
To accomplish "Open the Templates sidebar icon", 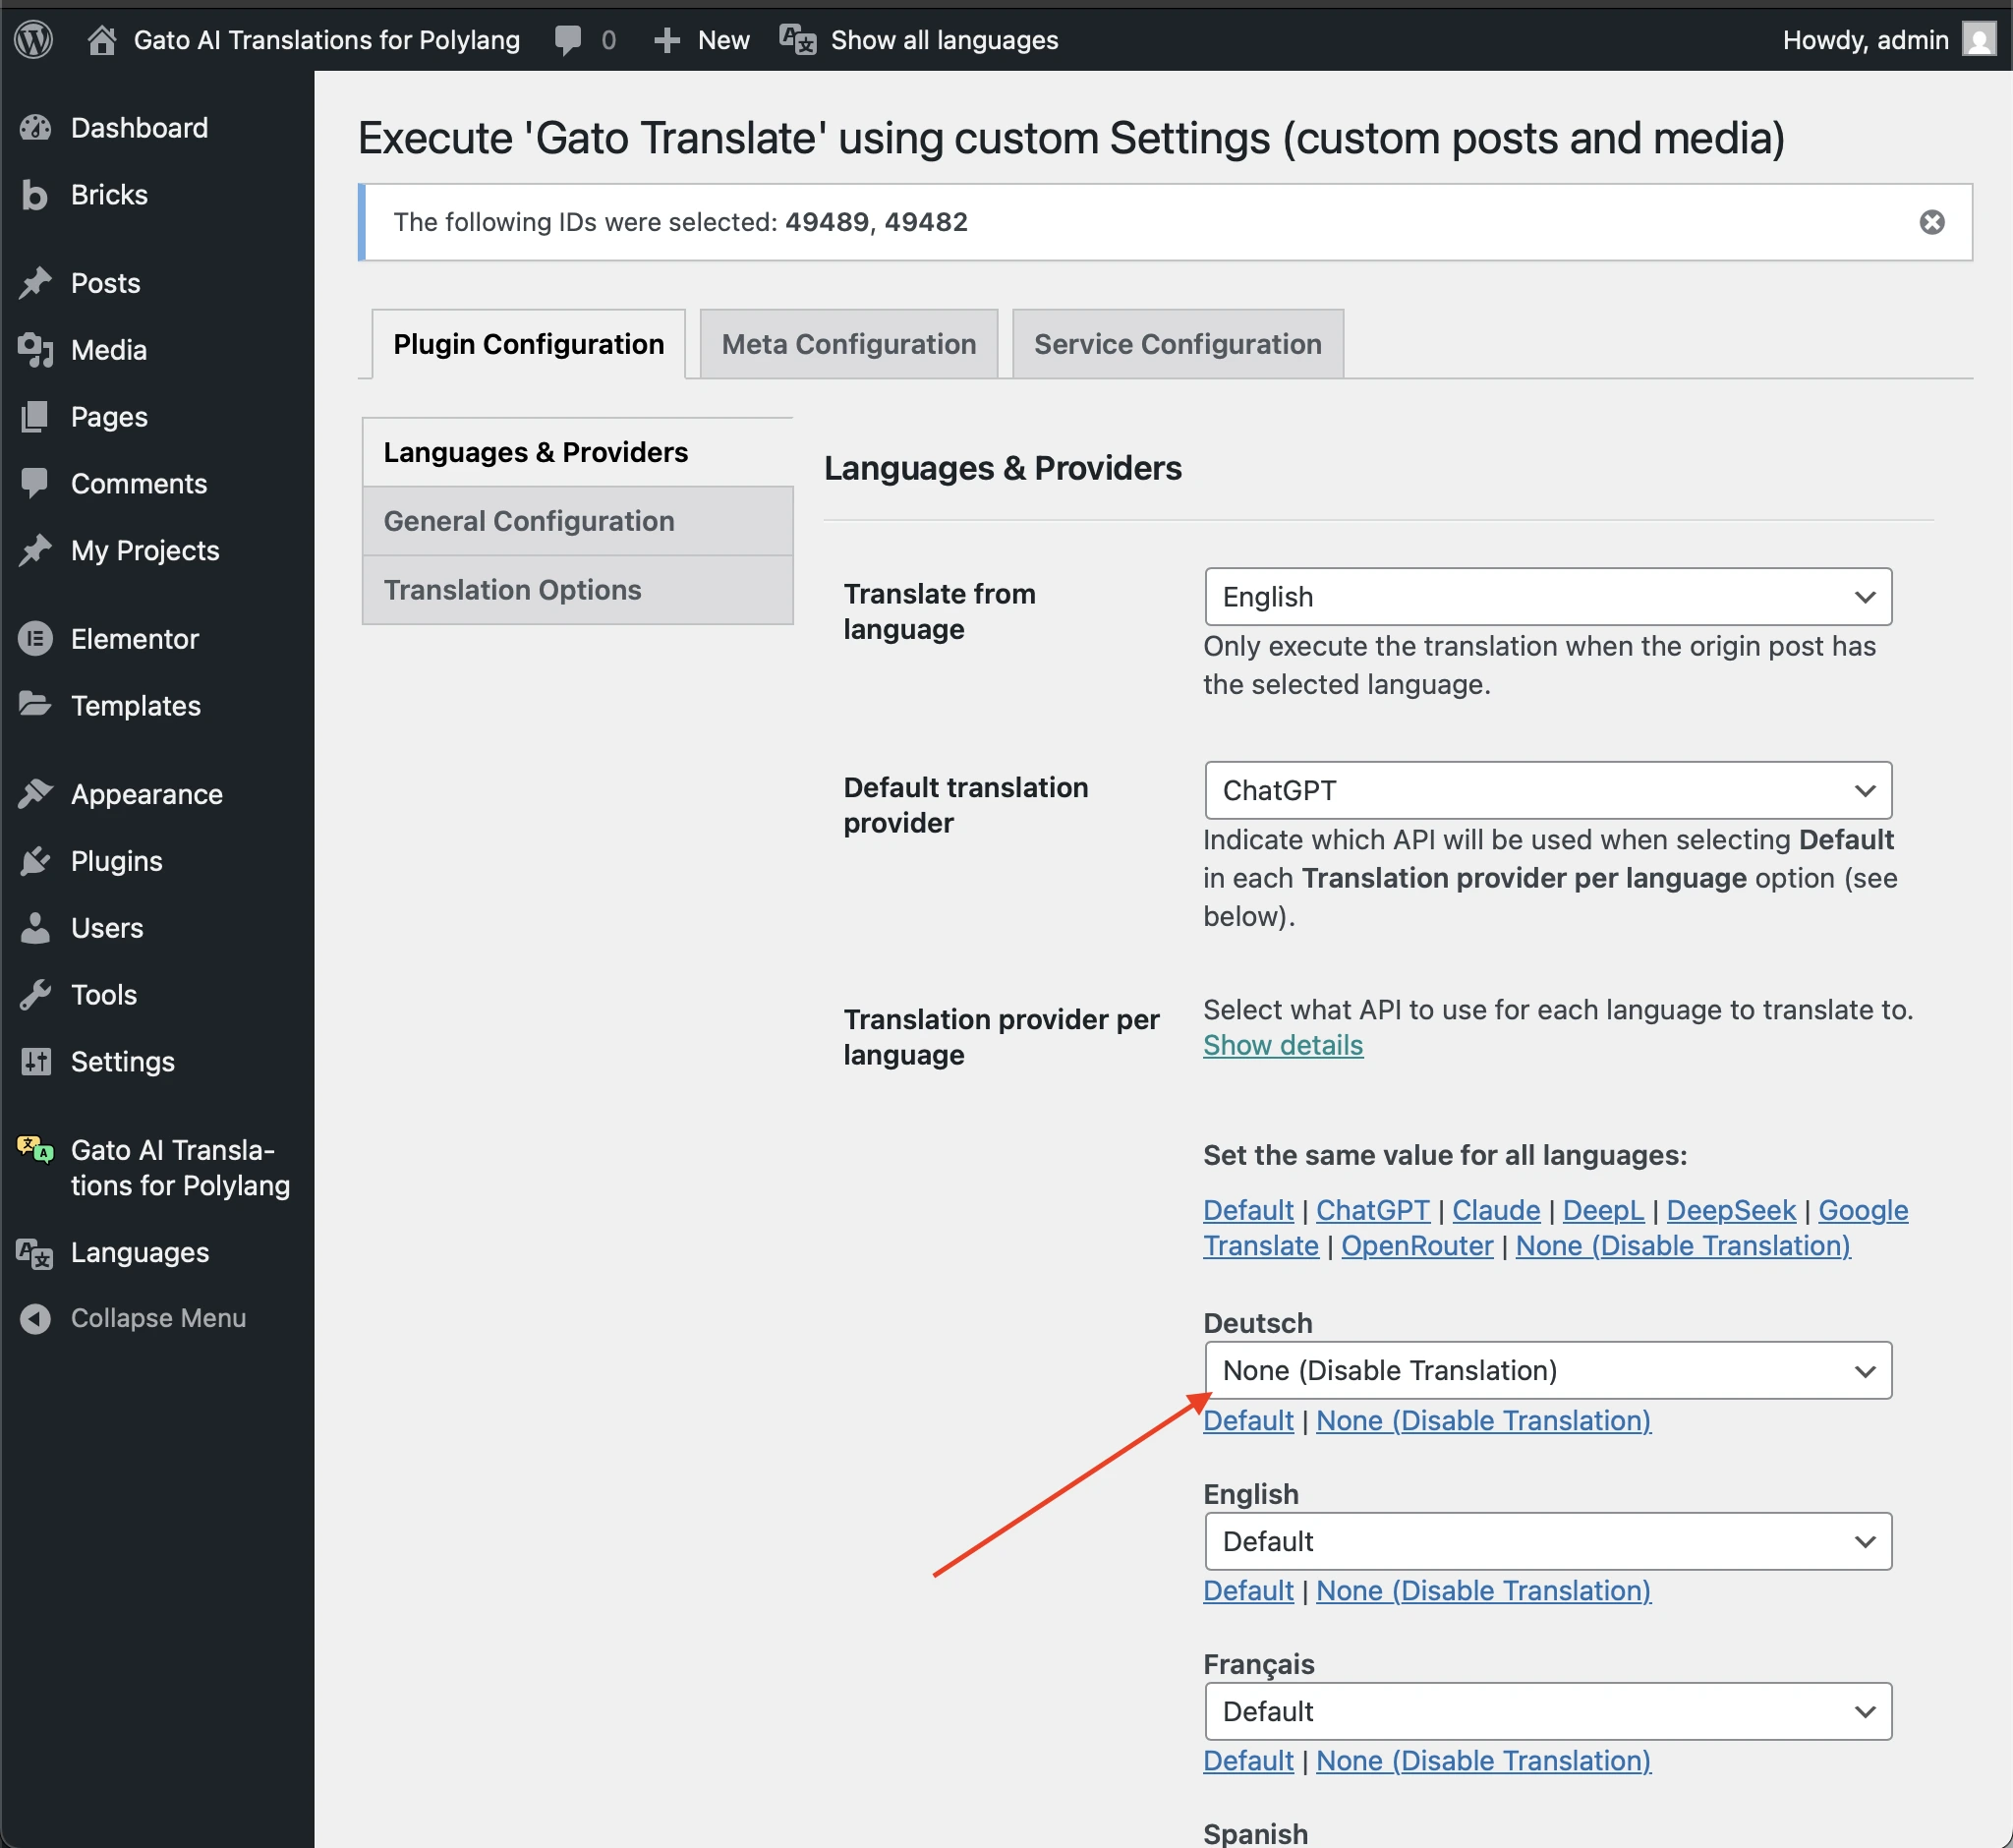I will 35,705.
